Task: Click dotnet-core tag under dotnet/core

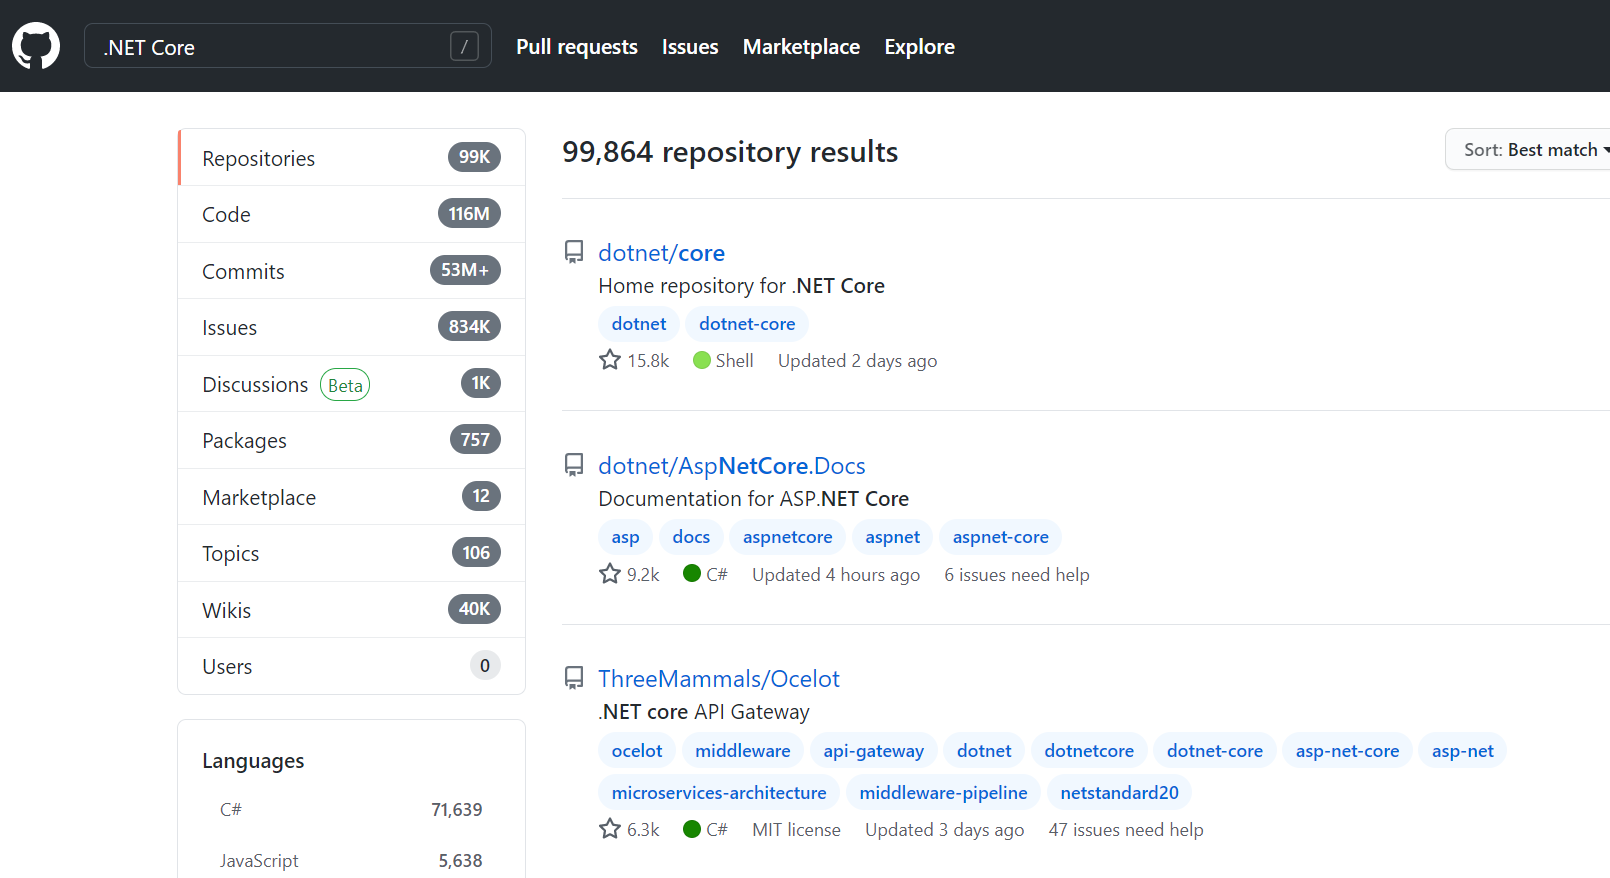Action: (747, 324)
